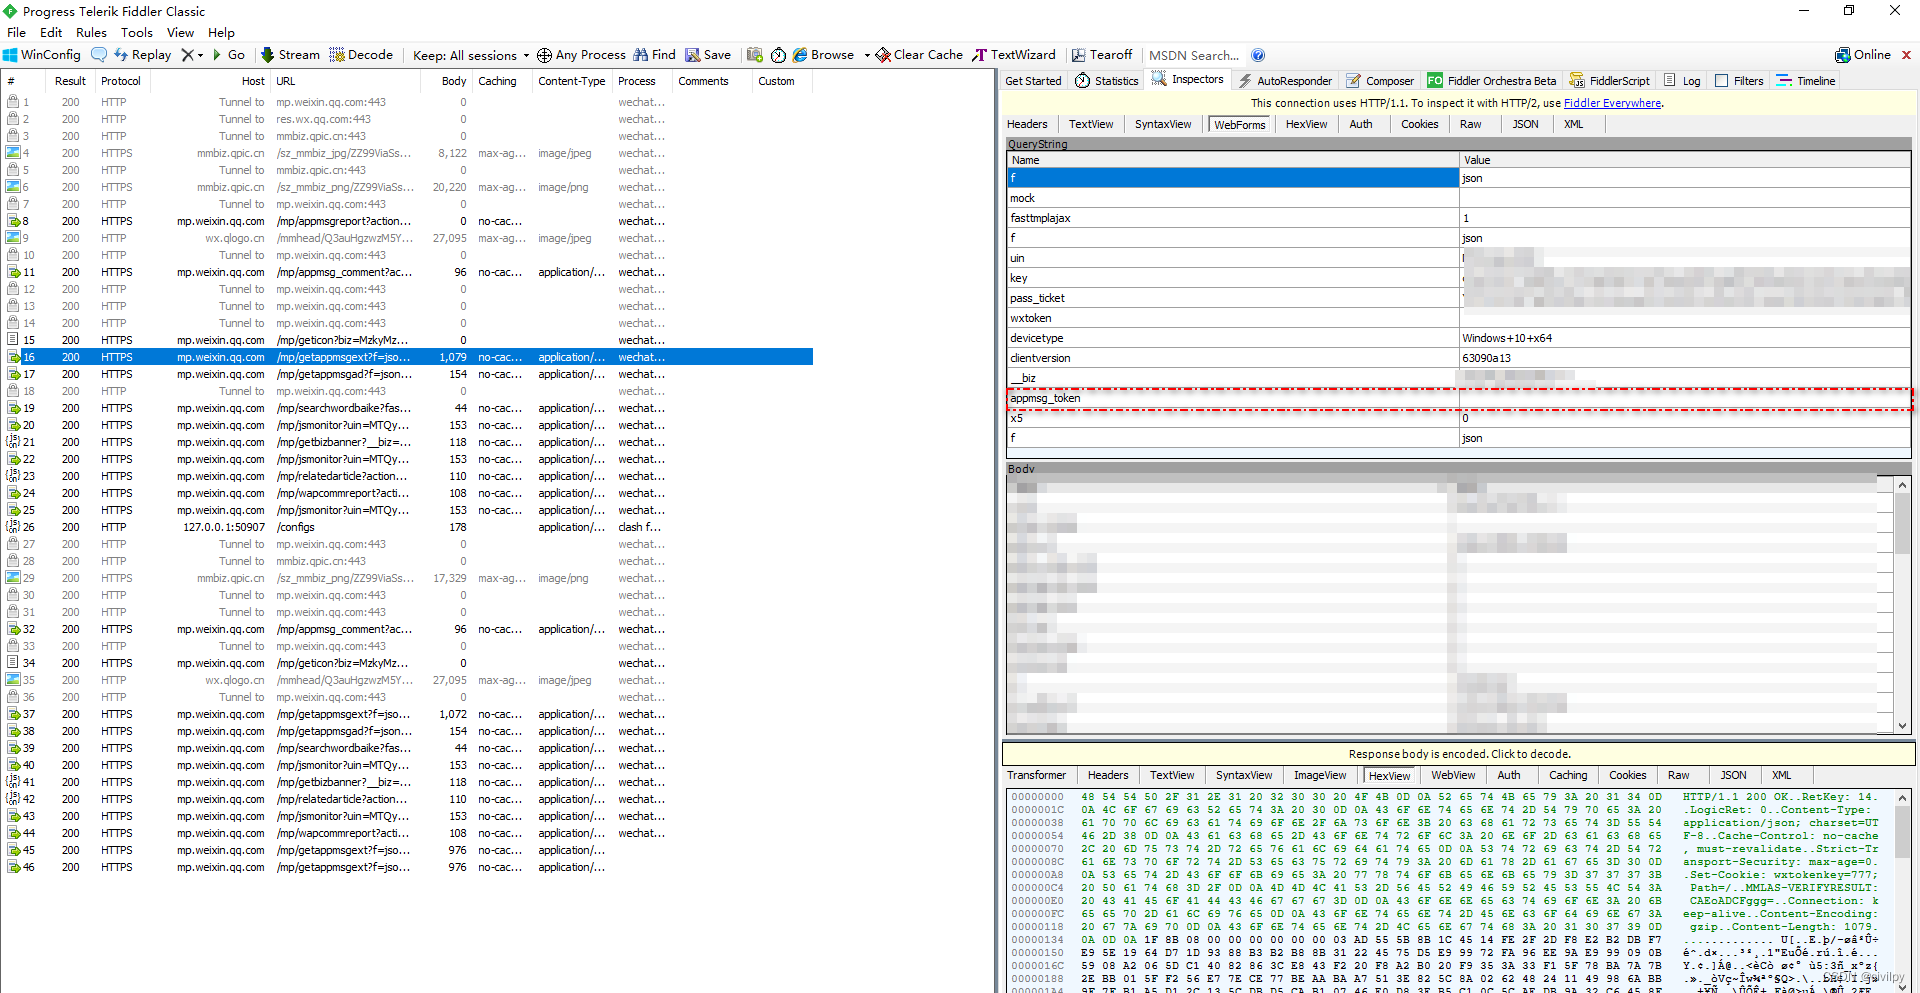Select response Caching tab
The width and height of the screenshot is (1920, 993).
point(1568,775)
